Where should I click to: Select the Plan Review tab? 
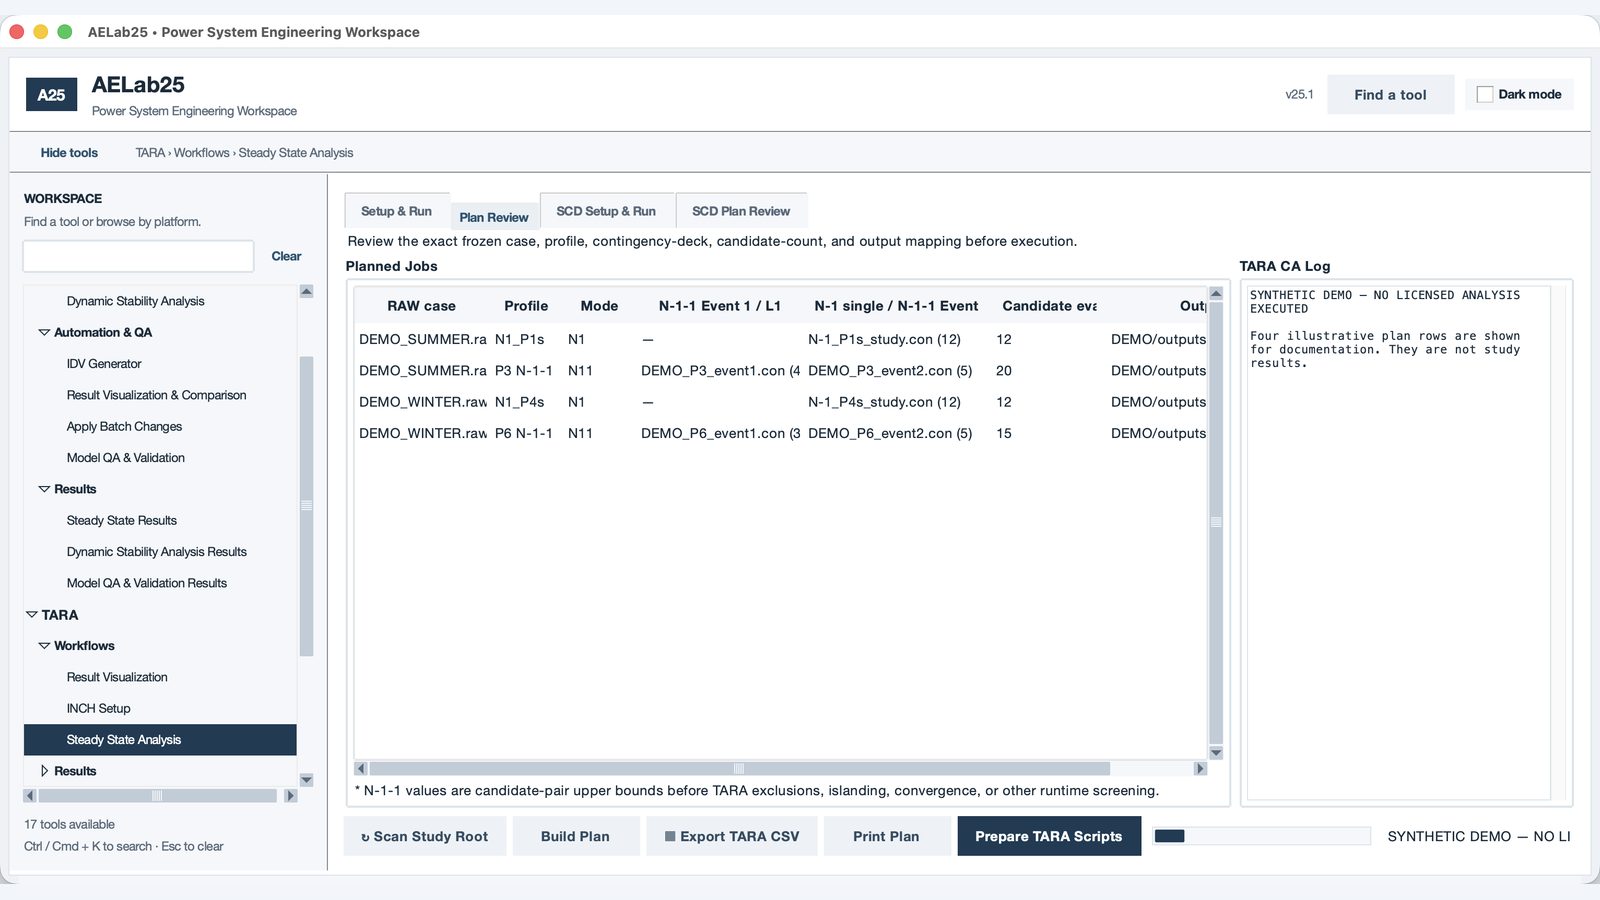tap(494, 217)
